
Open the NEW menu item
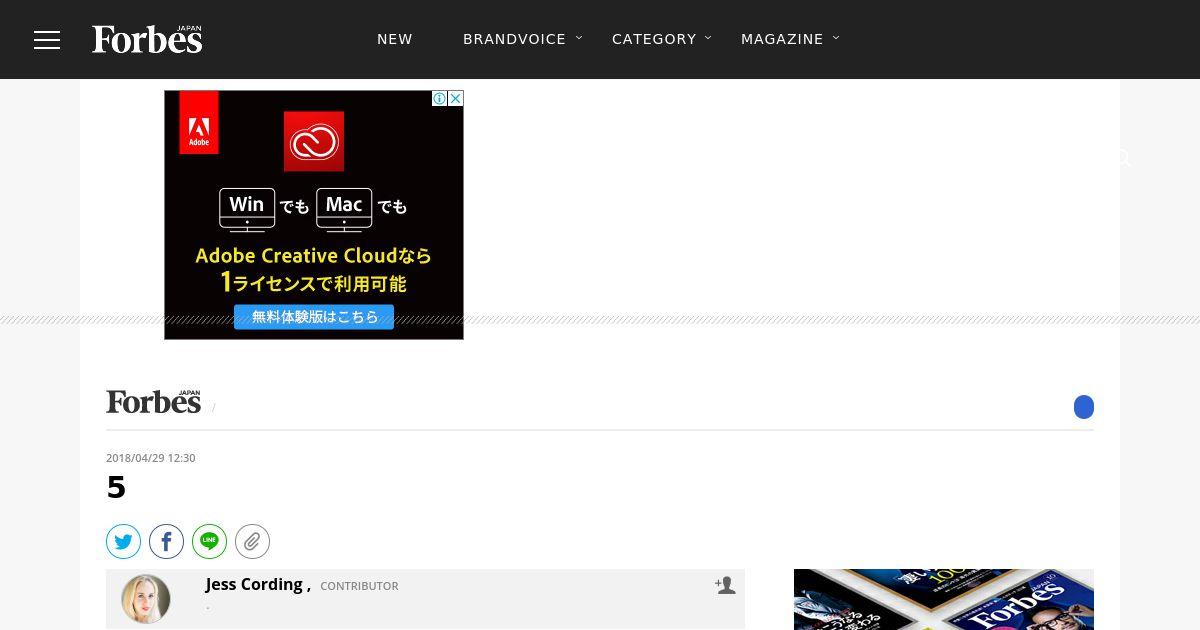(x=395, y=39)
